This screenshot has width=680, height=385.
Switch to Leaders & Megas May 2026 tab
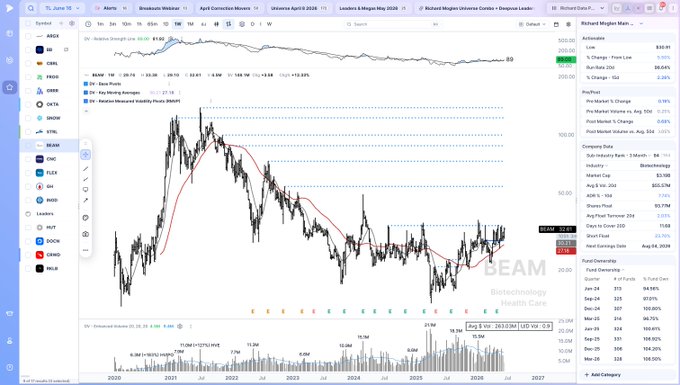(x=373, y=8)
